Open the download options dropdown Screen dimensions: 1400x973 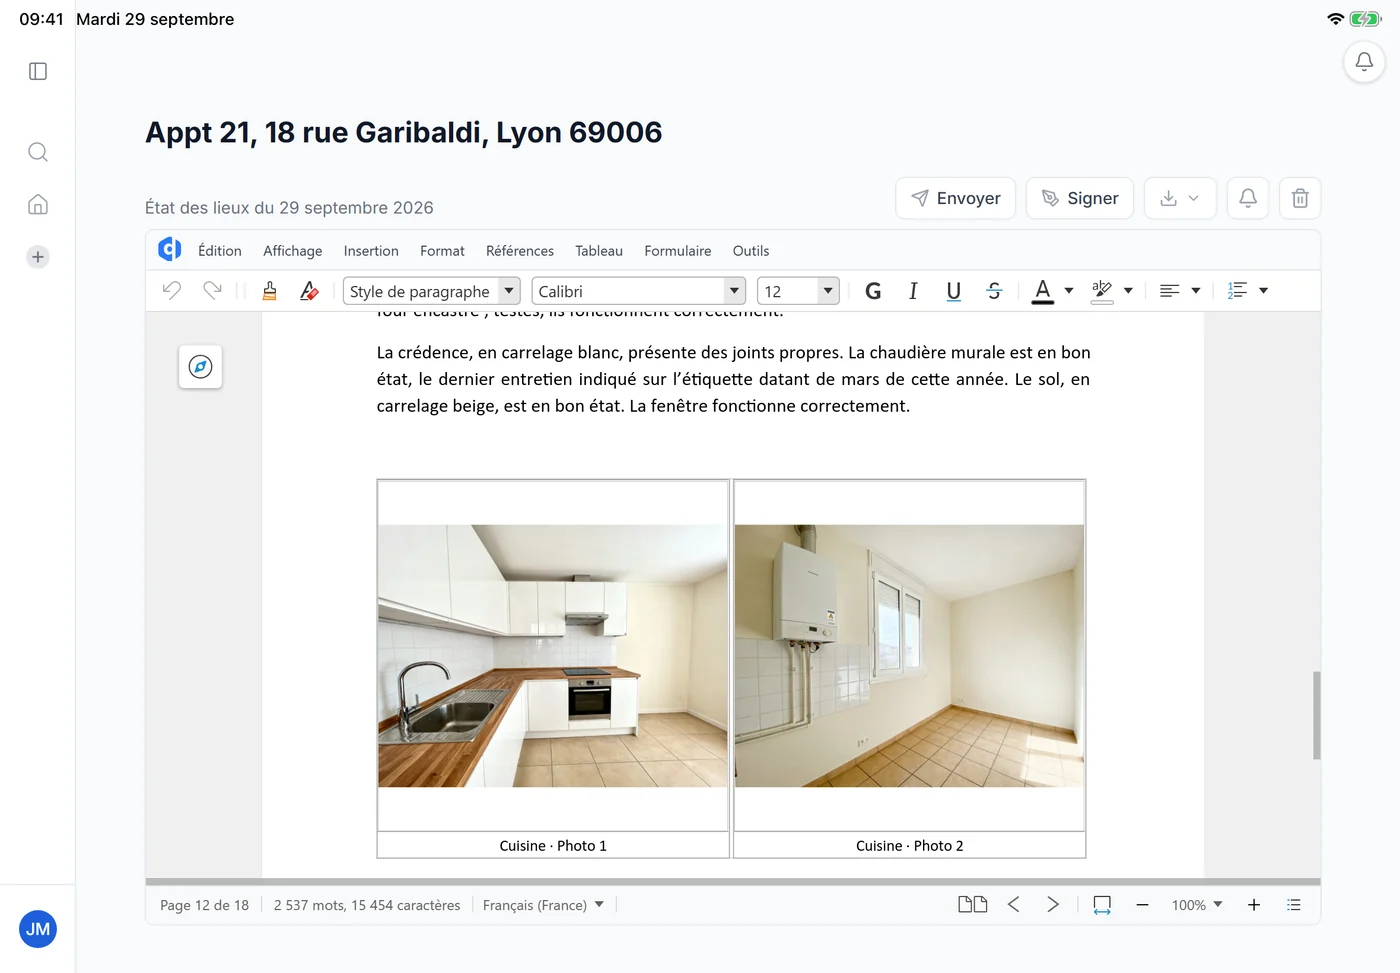coord(1180,198)
